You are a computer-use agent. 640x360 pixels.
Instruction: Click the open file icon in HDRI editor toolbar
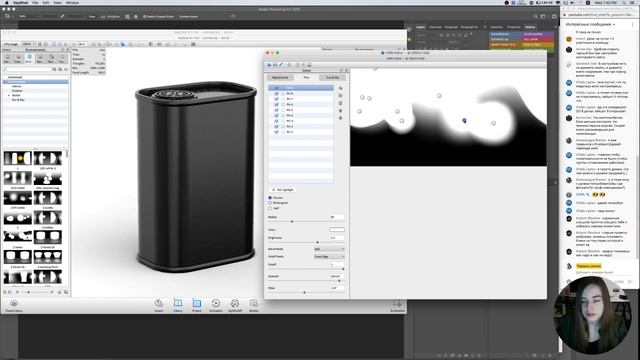click(x=269, y=65)
